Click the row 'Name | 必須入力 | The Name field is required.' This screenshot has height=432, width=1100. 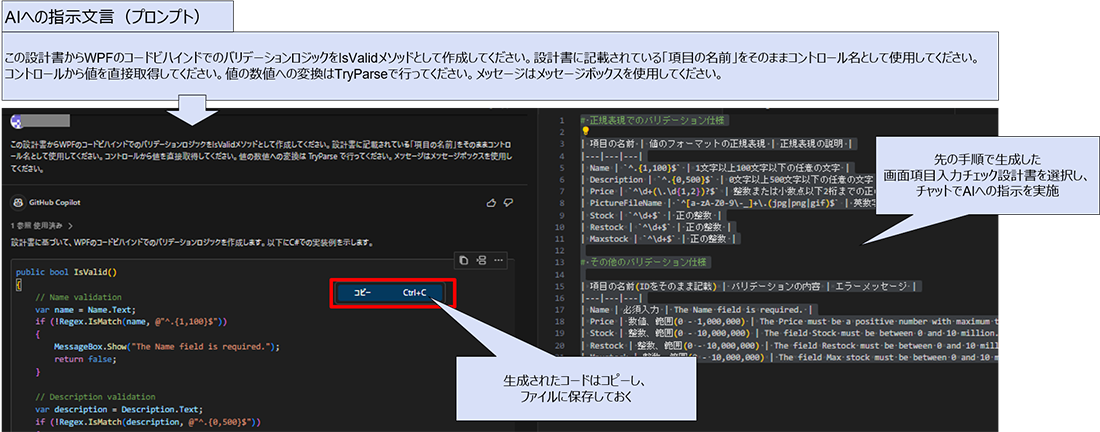click(x=697, y=309)
